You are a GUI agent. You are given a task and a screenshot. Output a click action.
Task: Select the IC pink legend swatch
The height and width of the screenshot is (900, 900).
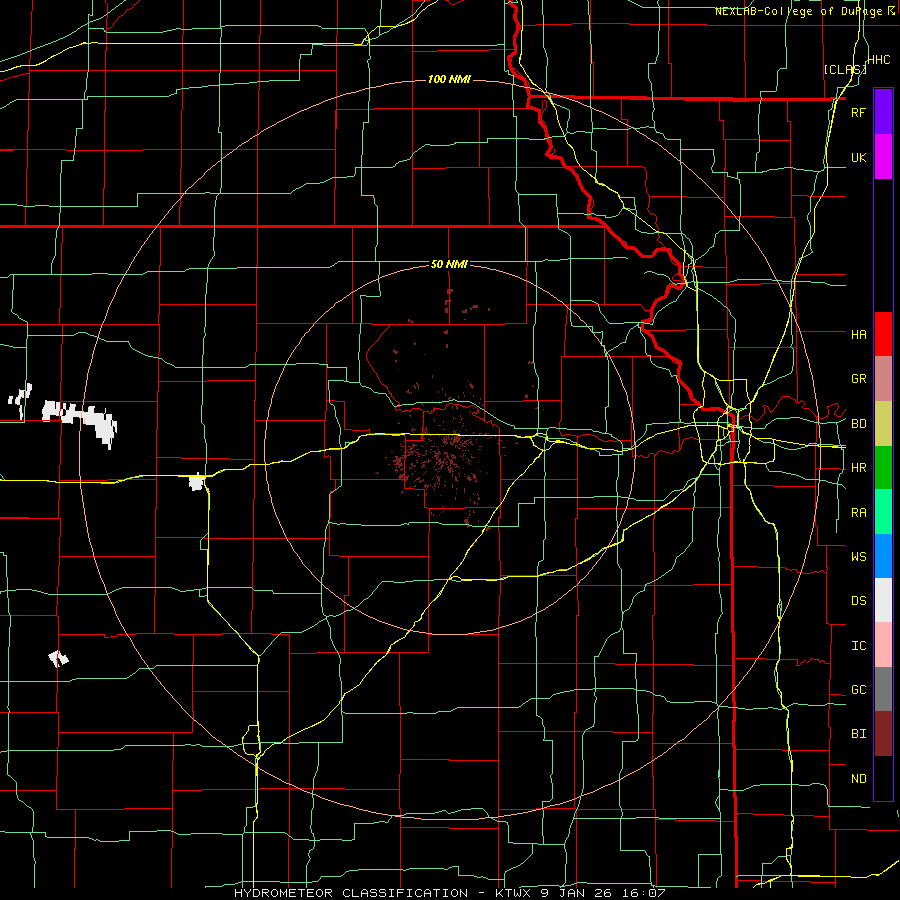883,645
